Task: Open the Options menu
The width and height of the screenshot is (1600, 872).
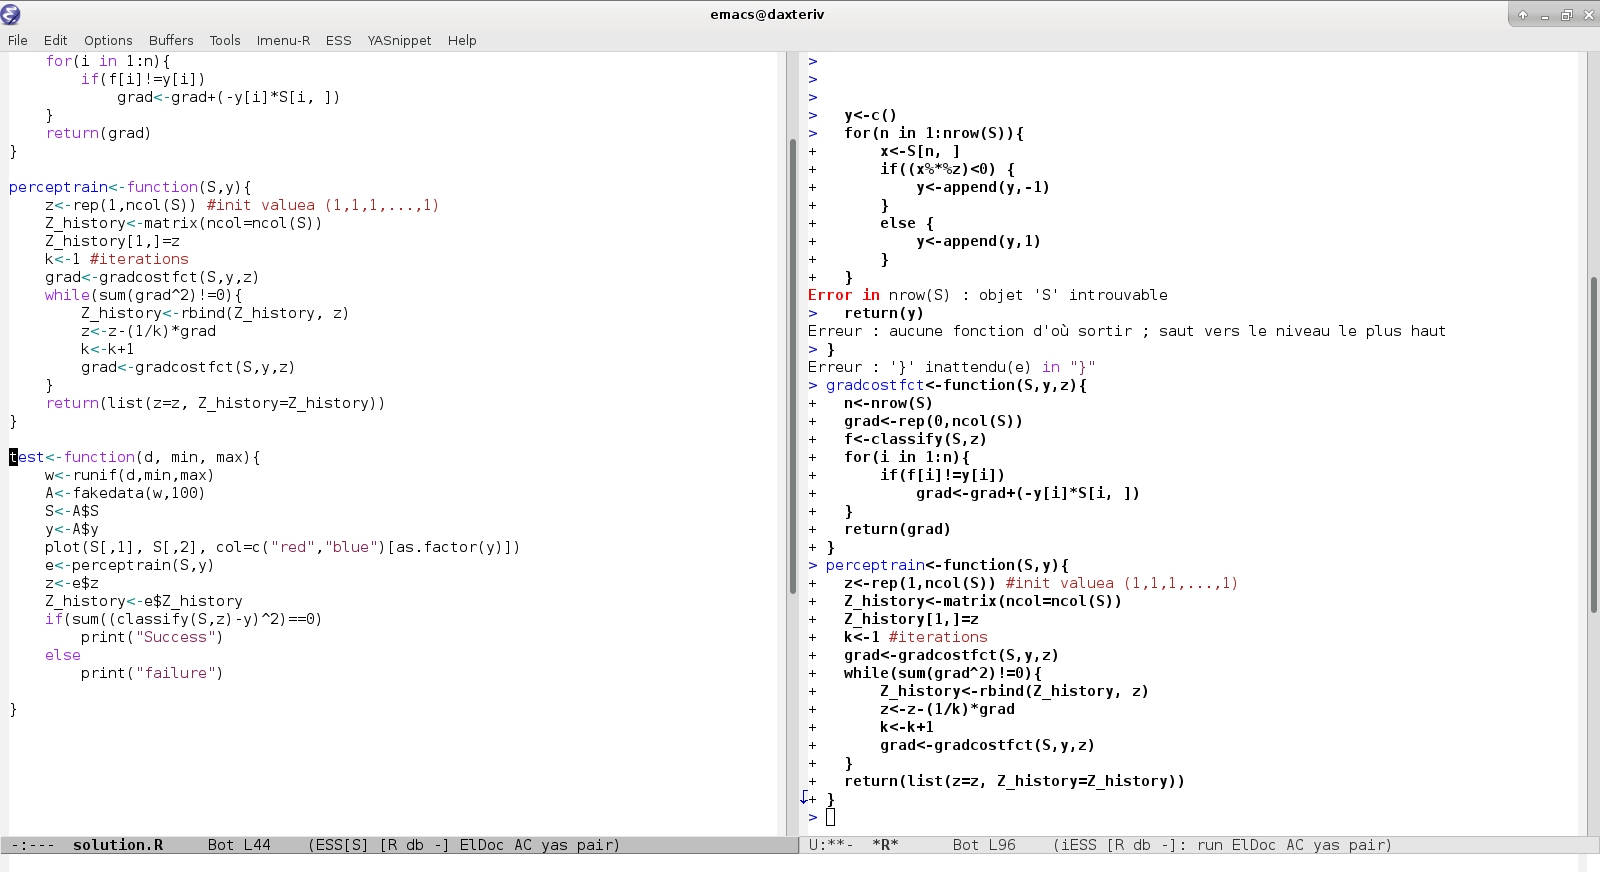Action: [108, 40]
